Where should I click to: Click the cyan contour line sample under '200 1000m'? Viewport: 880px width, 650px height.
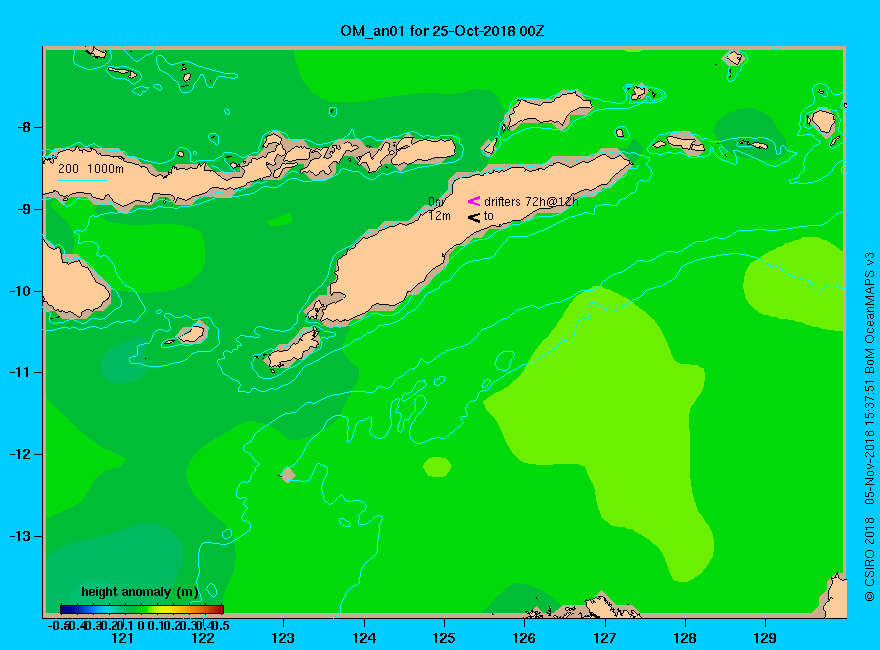82,181
